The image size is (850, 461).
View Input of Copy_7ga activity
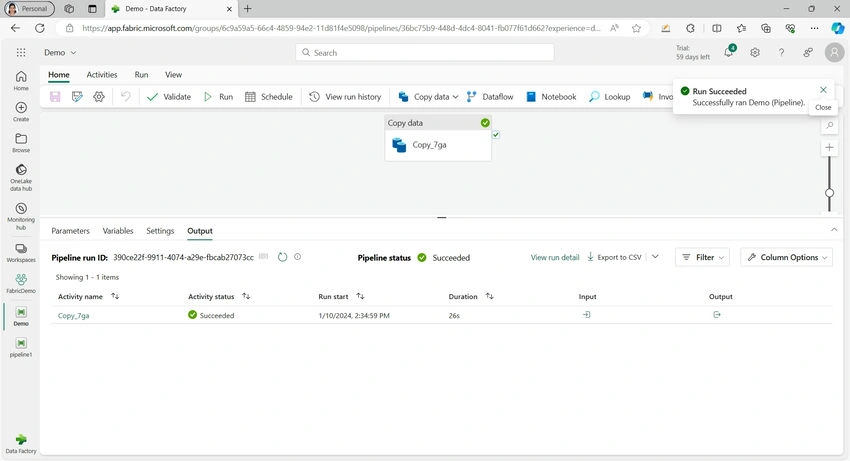click(x=587, y=315)
